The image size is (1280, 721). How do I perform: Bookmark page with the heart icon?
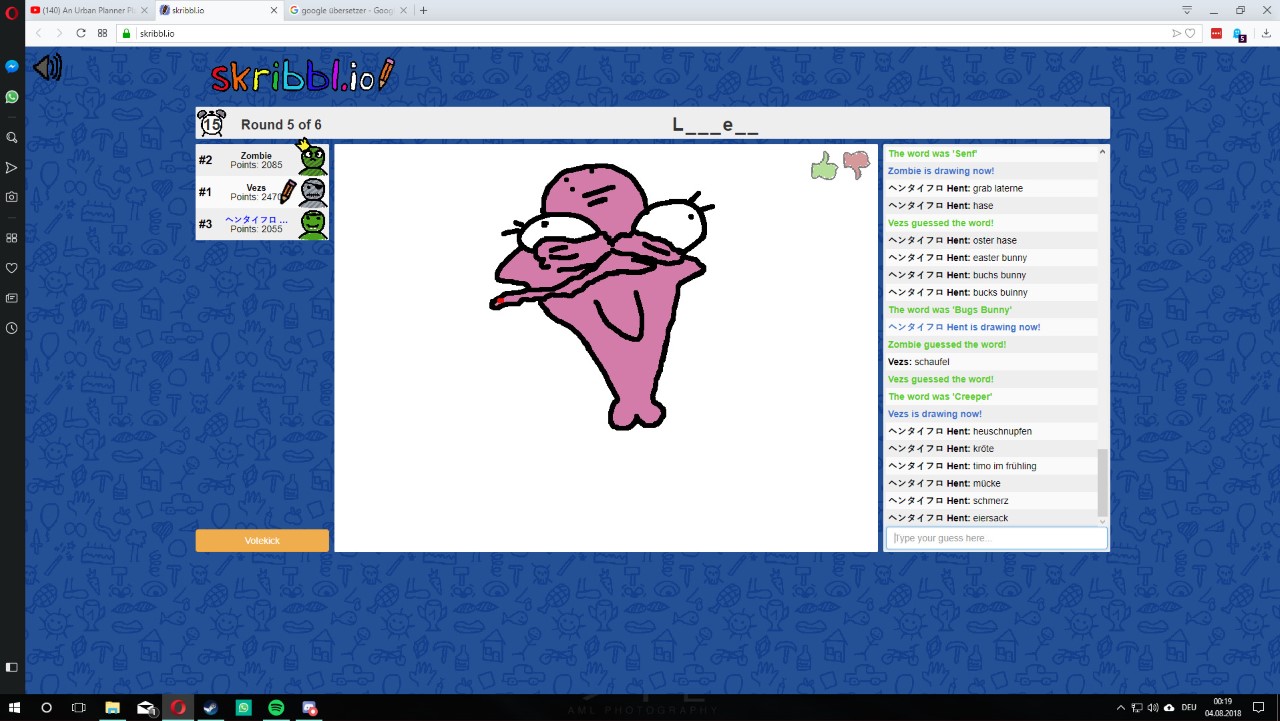(1190, 33)
